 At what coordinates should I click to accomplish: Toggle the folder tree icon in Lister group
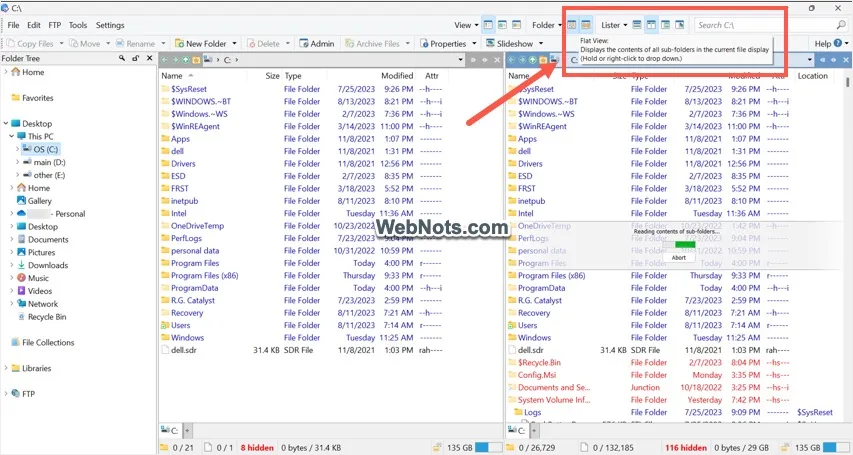pos(665,25)
